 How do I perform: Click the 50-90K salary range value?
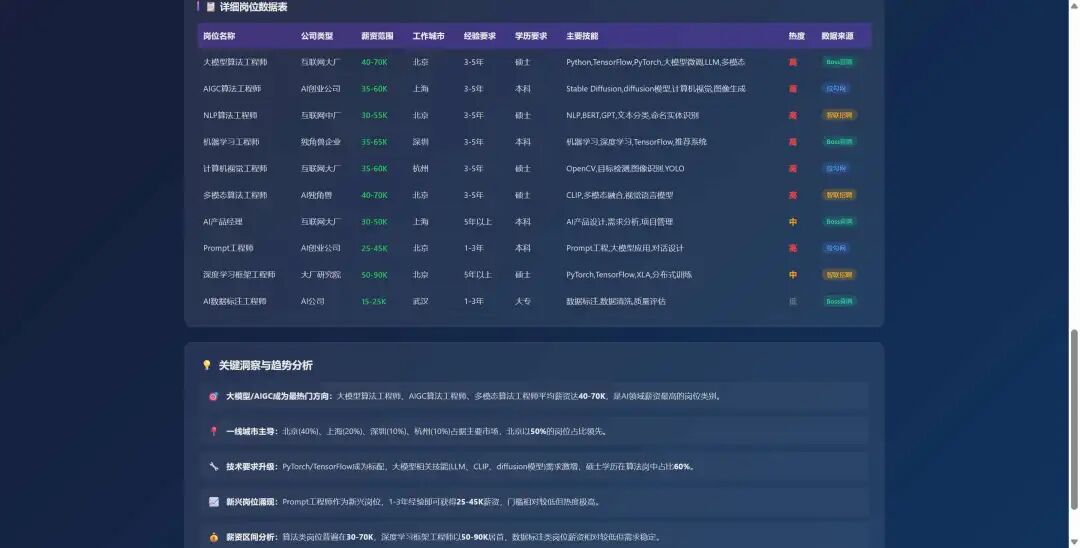pyautogui.click(x=374, y=275)
